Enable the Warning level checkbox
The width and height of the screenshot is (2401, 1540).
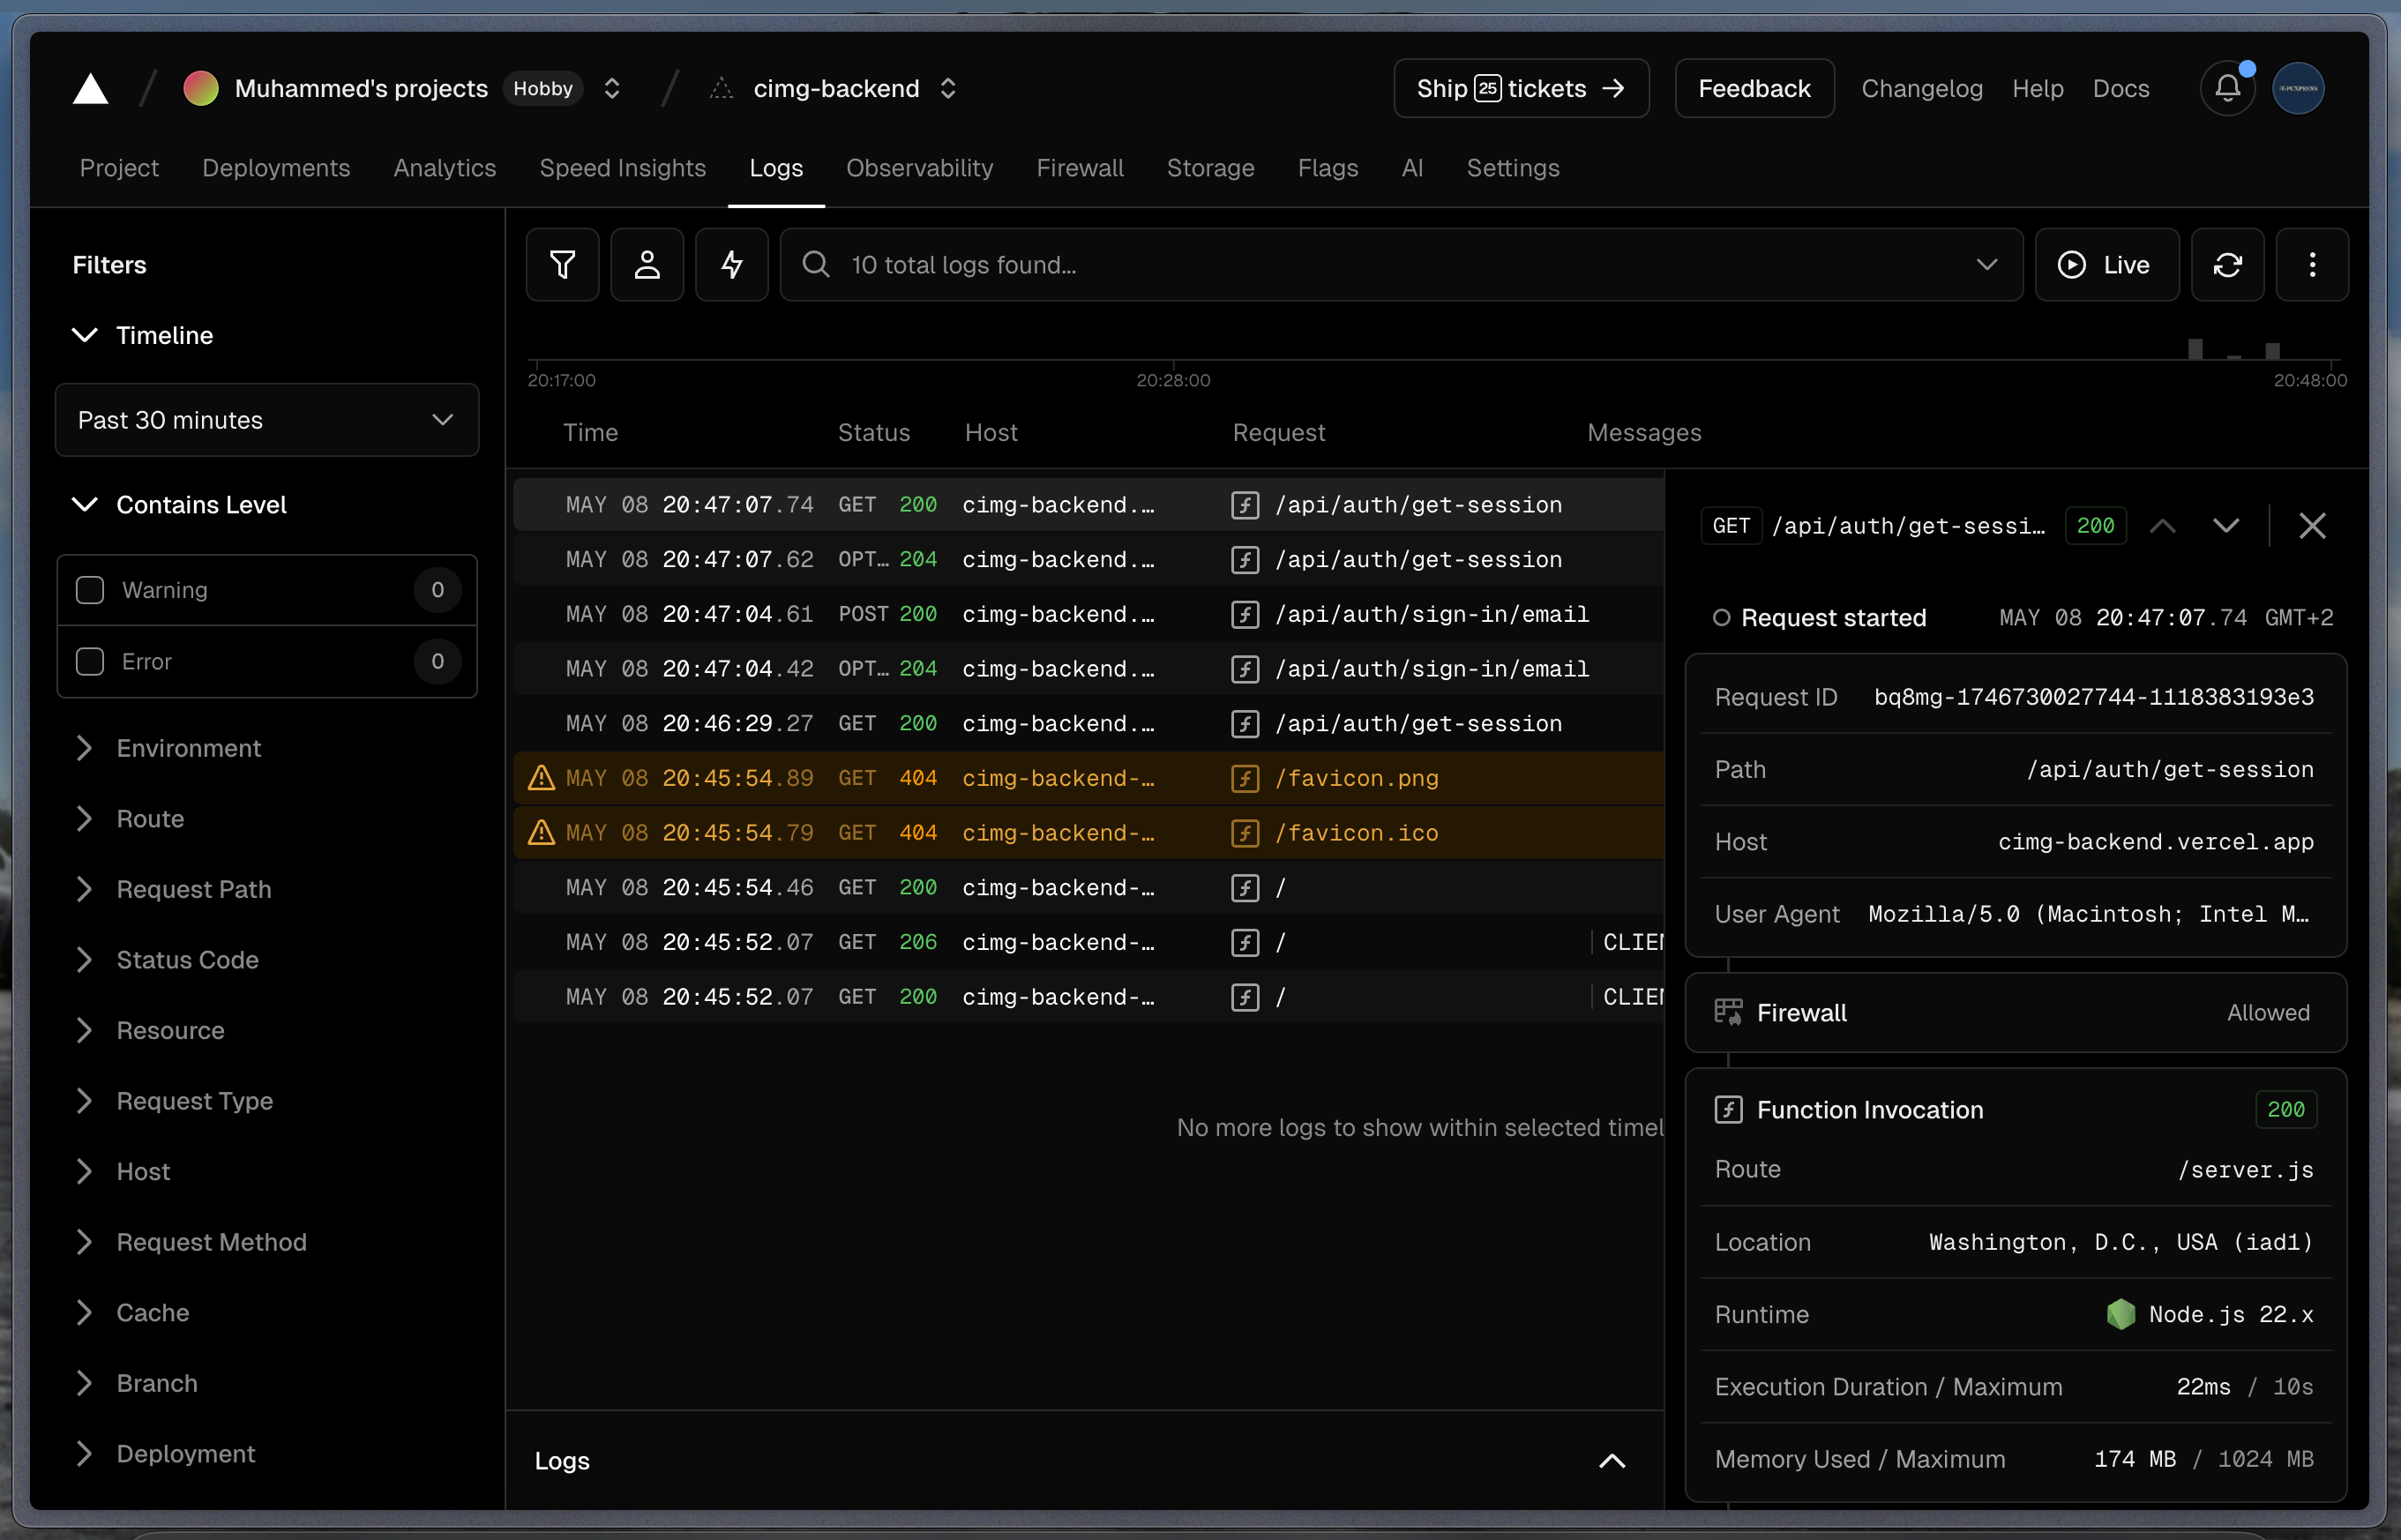coord(90,590)
